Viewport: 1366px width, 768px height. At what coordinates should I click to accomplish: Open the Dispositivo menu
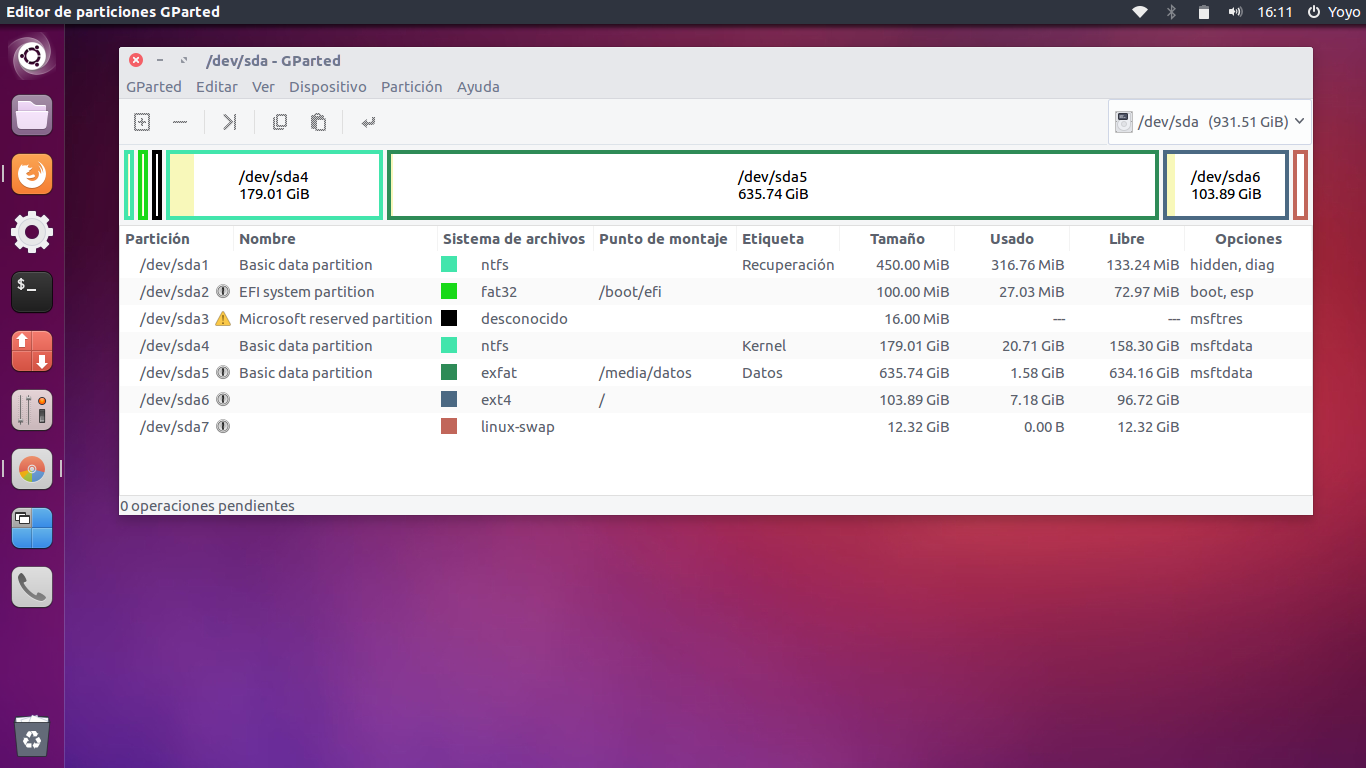328,87
